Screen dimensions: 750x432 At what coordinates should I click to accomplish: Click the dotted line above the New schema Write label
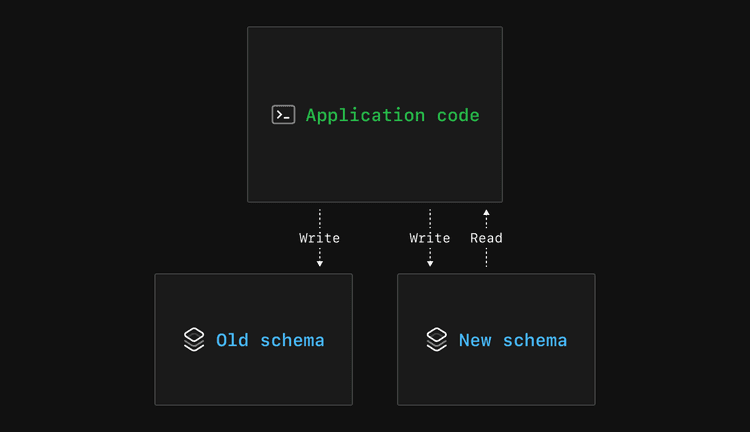430,219
